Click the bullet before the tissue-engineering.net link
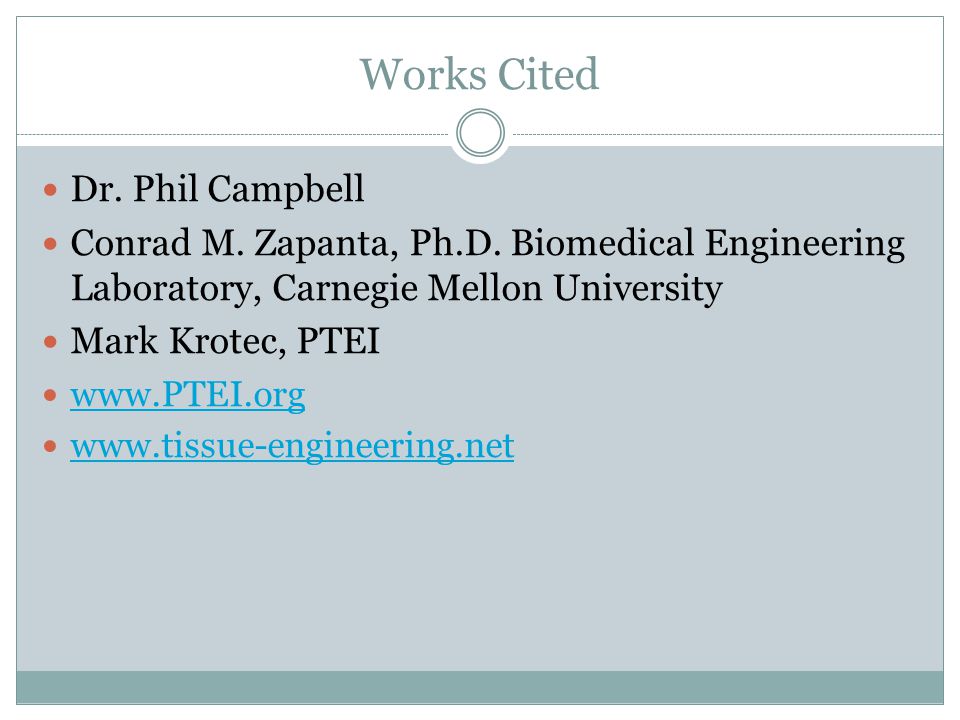 coord(51,446)
